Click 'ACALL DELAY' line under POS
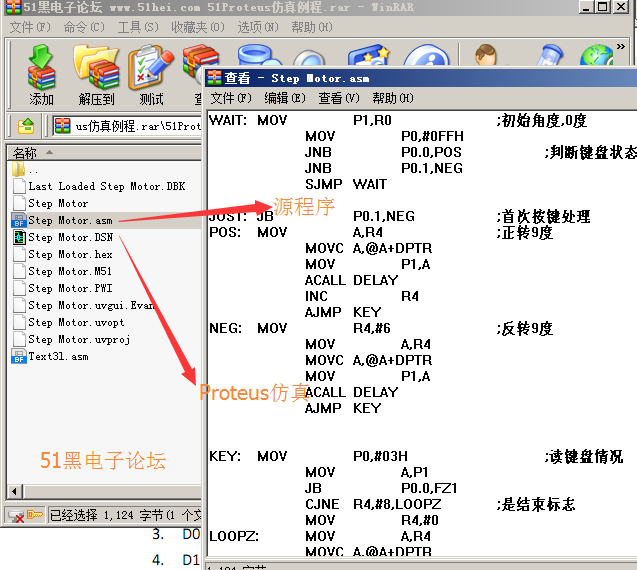 coord(351,280)
